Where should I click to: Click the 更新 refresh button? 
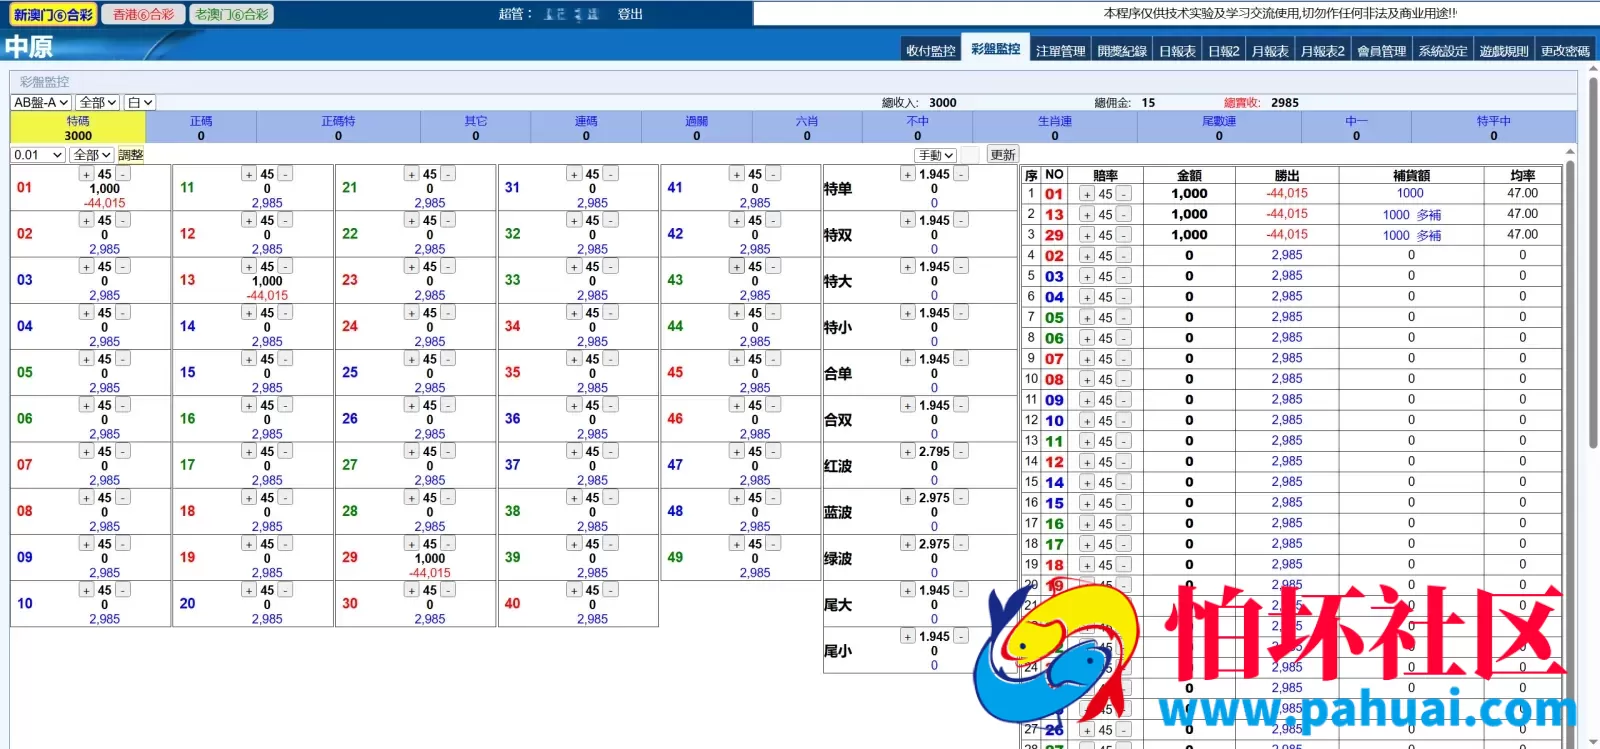(1002, 155)
